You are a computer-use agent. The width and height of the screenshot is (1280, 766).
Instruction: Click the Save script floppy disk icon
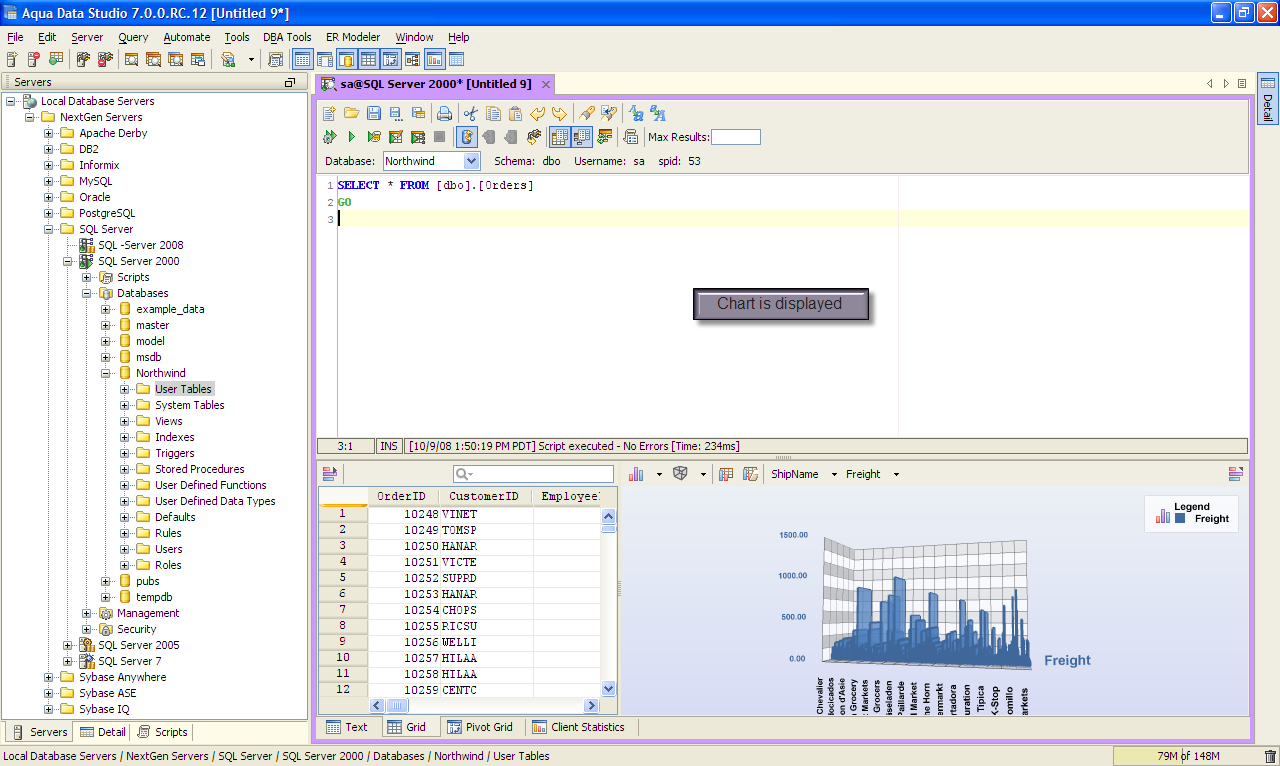point(373,113)
